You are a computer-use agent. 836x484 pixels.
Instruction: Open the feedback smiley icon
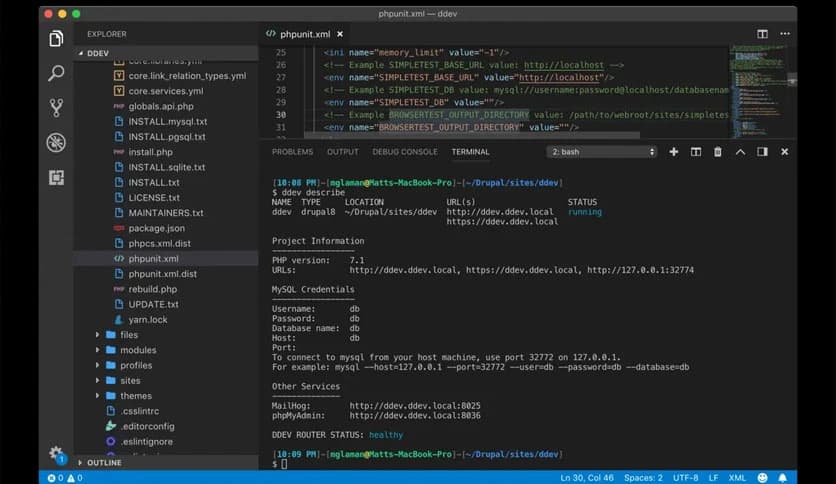point(762,478)
